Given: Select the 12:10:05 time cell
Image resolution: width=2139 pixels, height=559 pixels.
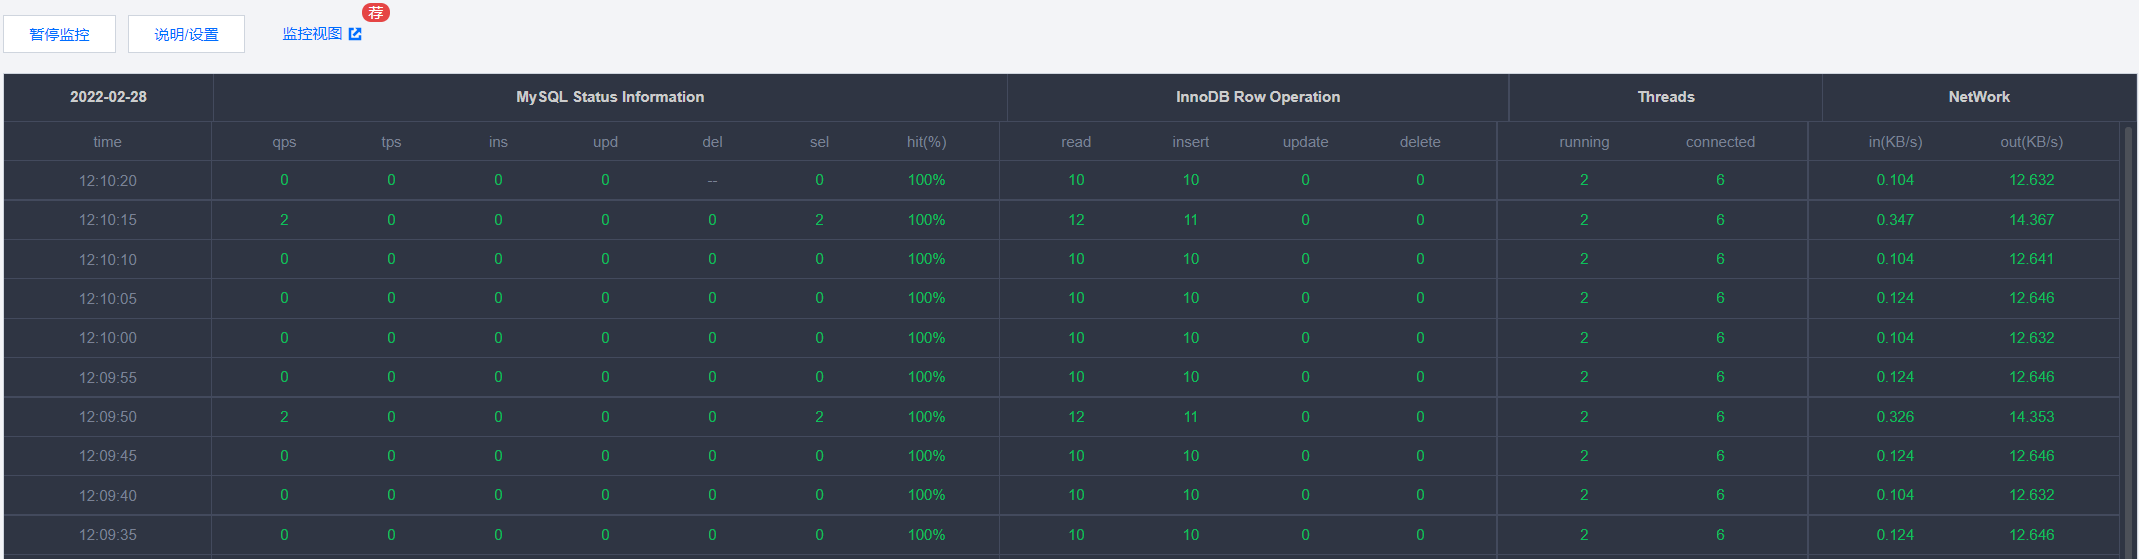Looking at the screenshot, I should pos(108,299).
